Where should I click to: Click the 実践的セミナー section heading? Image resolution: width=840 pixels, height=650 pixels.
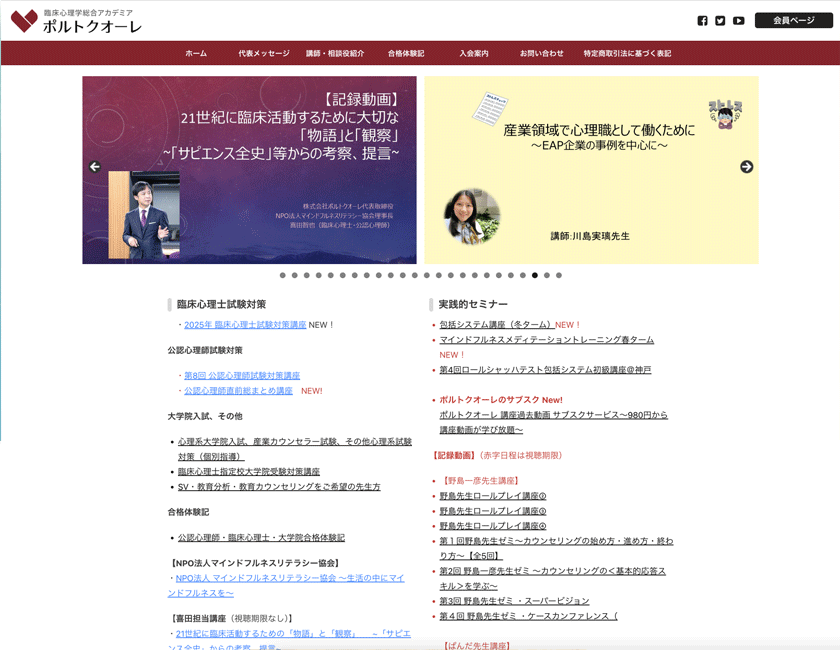pyautogui.click(x=473, y=304)
